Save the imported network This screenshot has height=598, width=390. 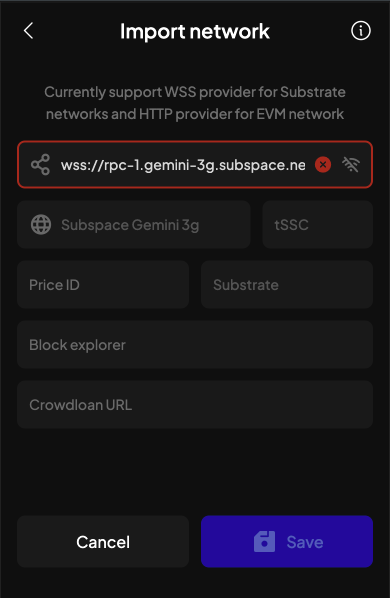point(287,542)
